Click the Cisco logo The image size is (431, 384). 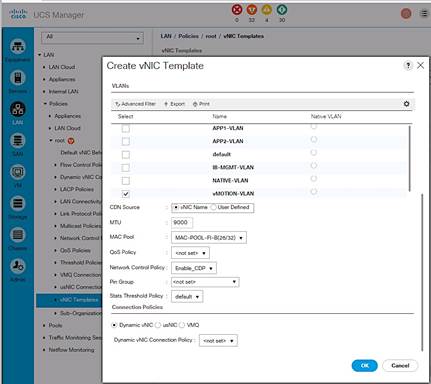coord(18,14)
